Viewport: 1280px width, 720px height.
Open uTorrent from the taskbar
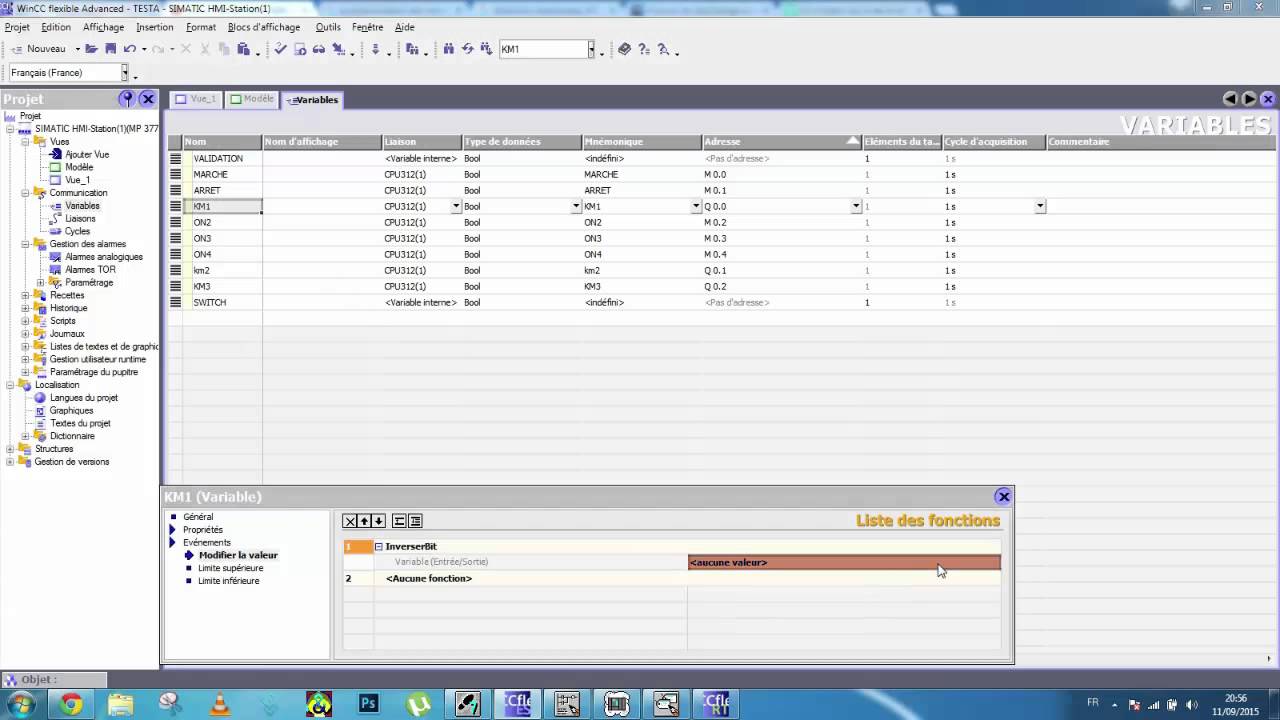(x=419, y=704)
